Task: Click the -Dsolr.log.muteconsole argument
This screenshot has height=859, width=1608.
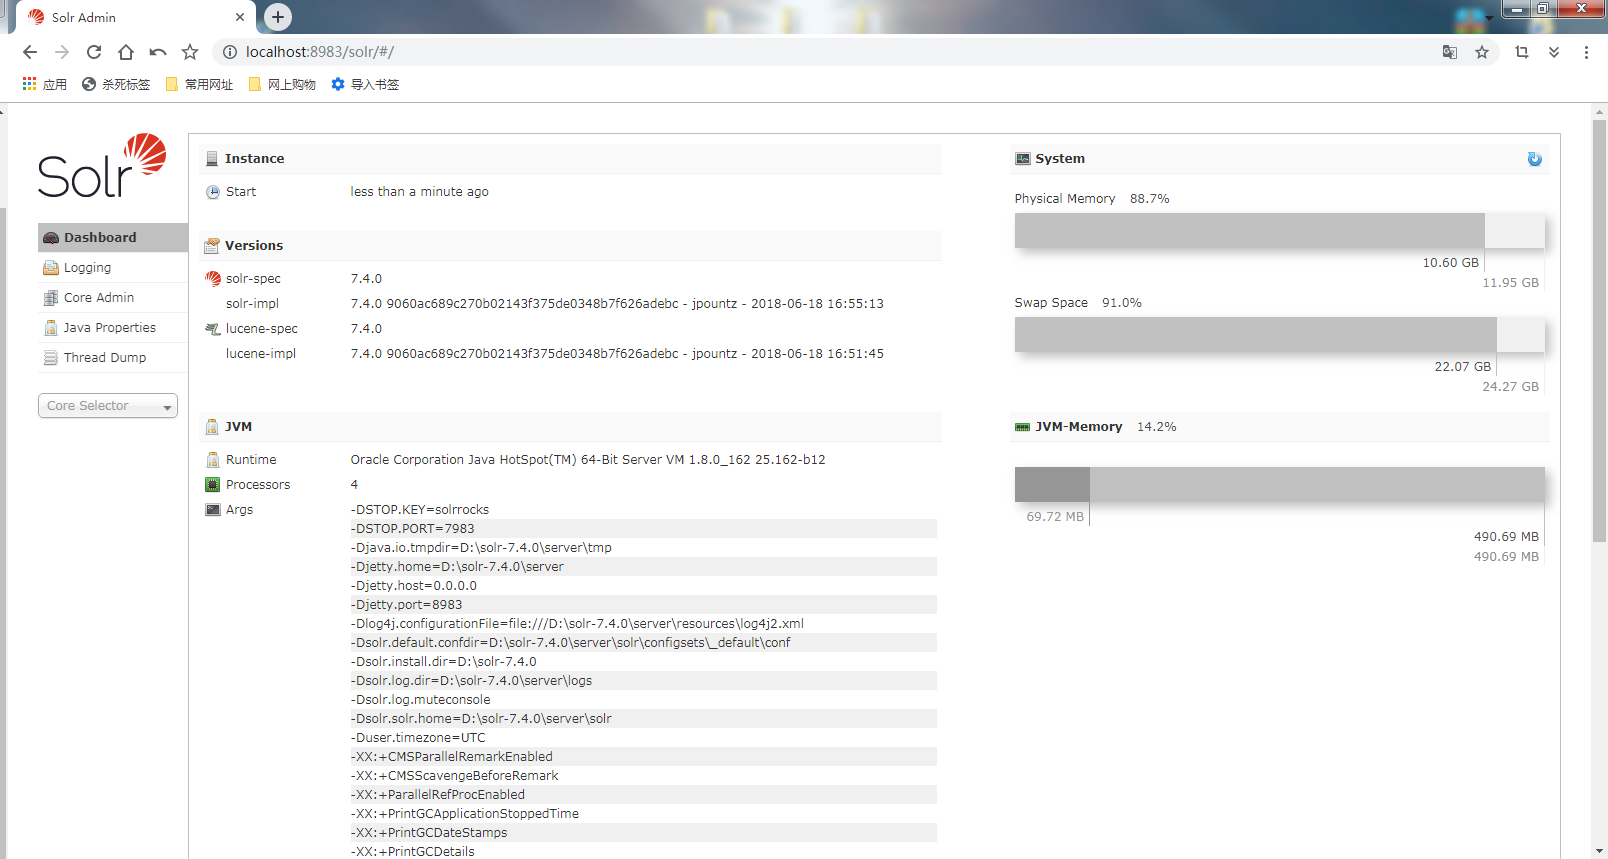Action: [x=421, y=700]
